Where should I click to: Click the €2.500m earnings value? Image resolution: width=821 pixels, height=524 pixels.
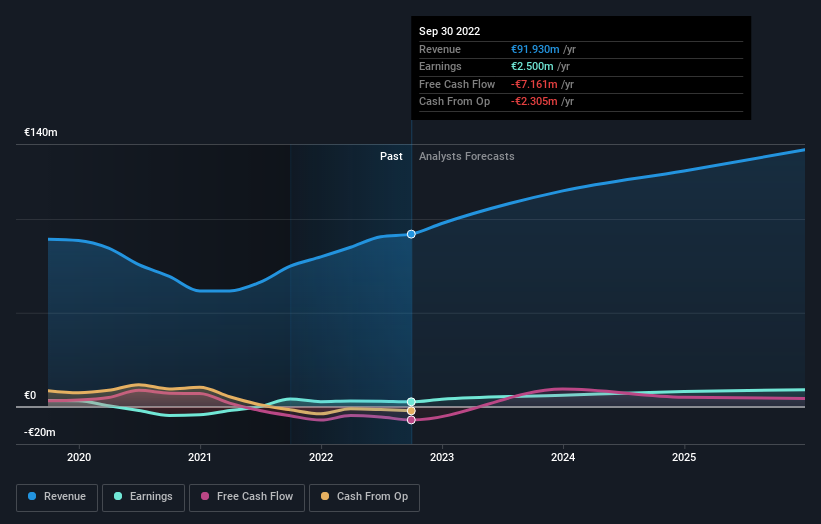click(x=532, y=66)
